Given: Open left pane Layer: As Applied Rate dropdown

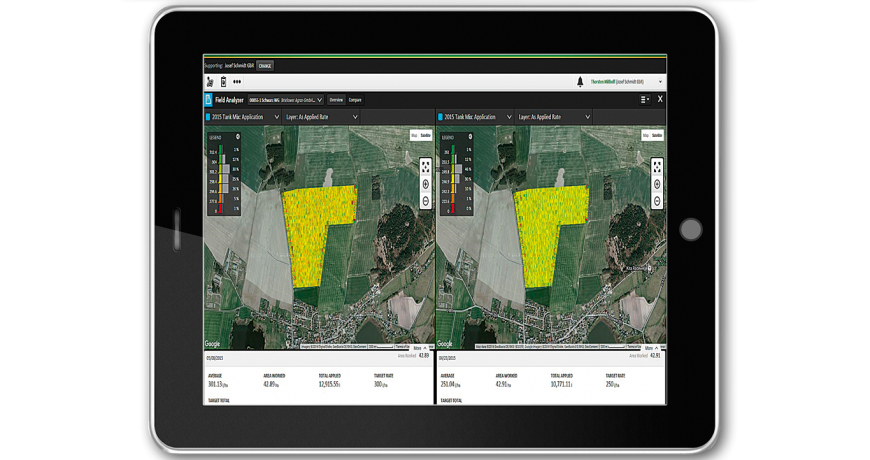Looking at the screenshot, I should 322,117.
